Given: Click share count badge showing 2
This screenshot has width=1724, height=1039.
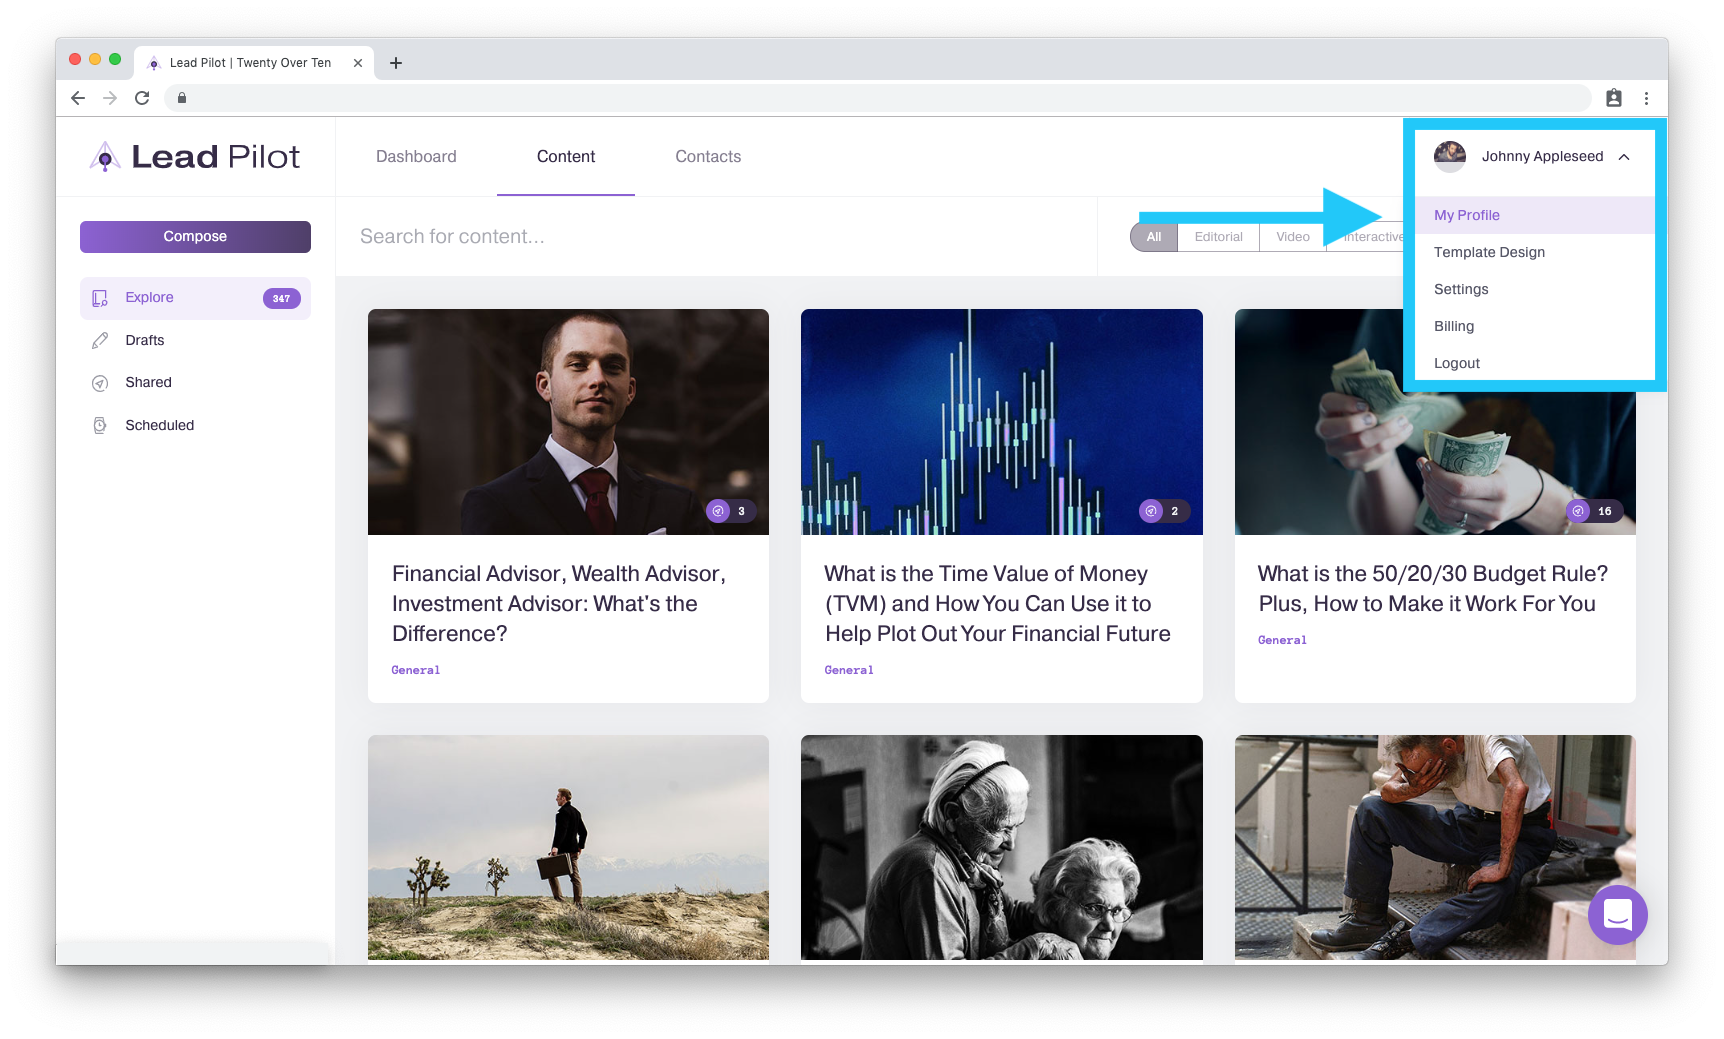Looking at the screenshot, I should pos(1163,511).
